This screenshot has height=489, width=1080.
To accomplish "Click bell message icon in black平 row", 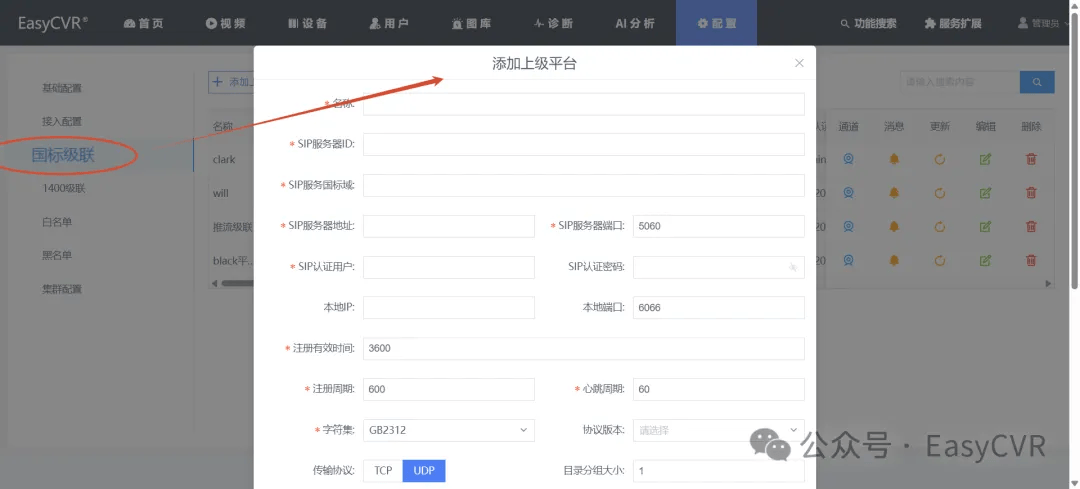I will [x=894, y=260].
